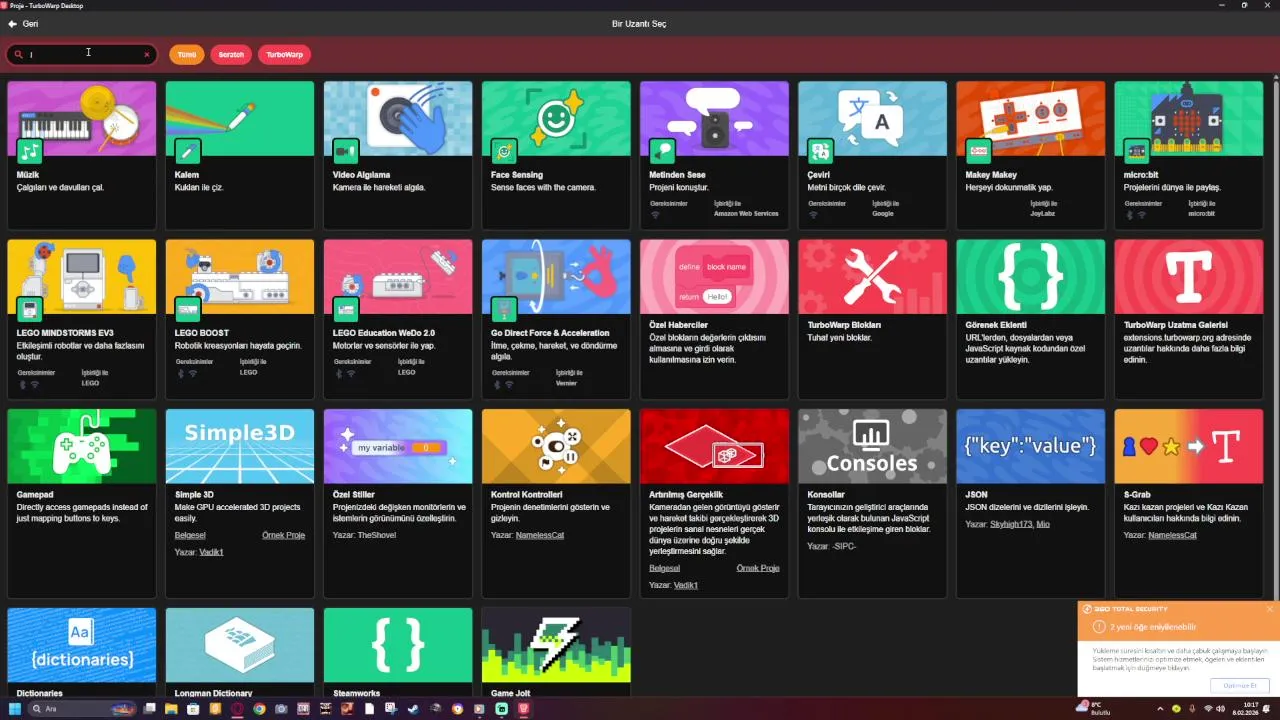
Task: Add the Konsollar extension
Action: pyautogui.click(x=872, y=503)
